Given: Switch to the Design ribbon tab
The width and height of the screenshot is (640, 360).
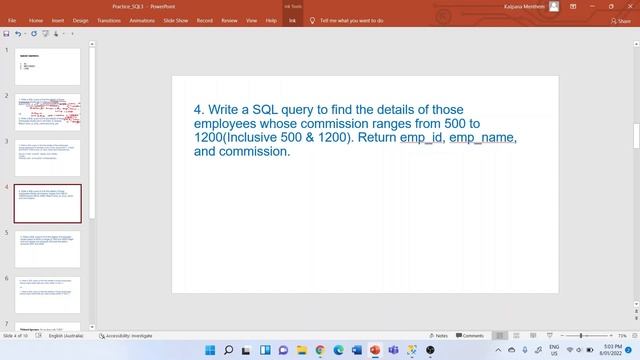Looking at the screenshot, I should [x=80, y=20].
